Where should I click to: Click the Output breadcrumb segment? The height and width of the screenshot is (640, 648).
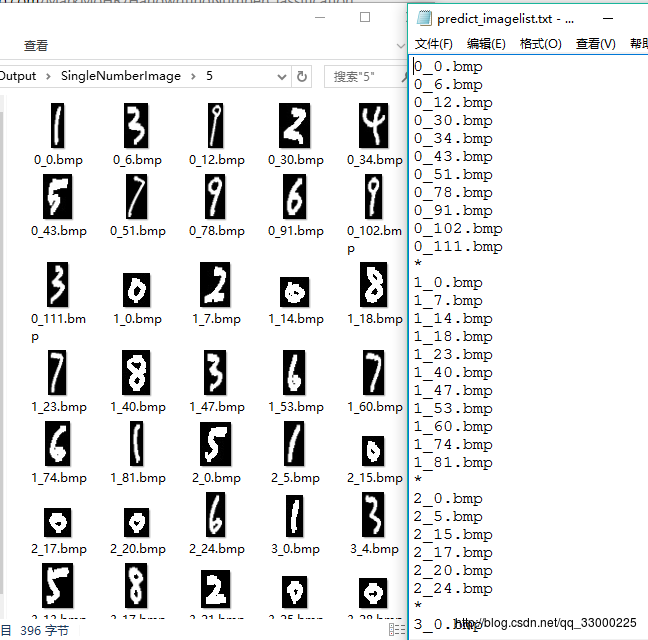[x=18, y=76]
